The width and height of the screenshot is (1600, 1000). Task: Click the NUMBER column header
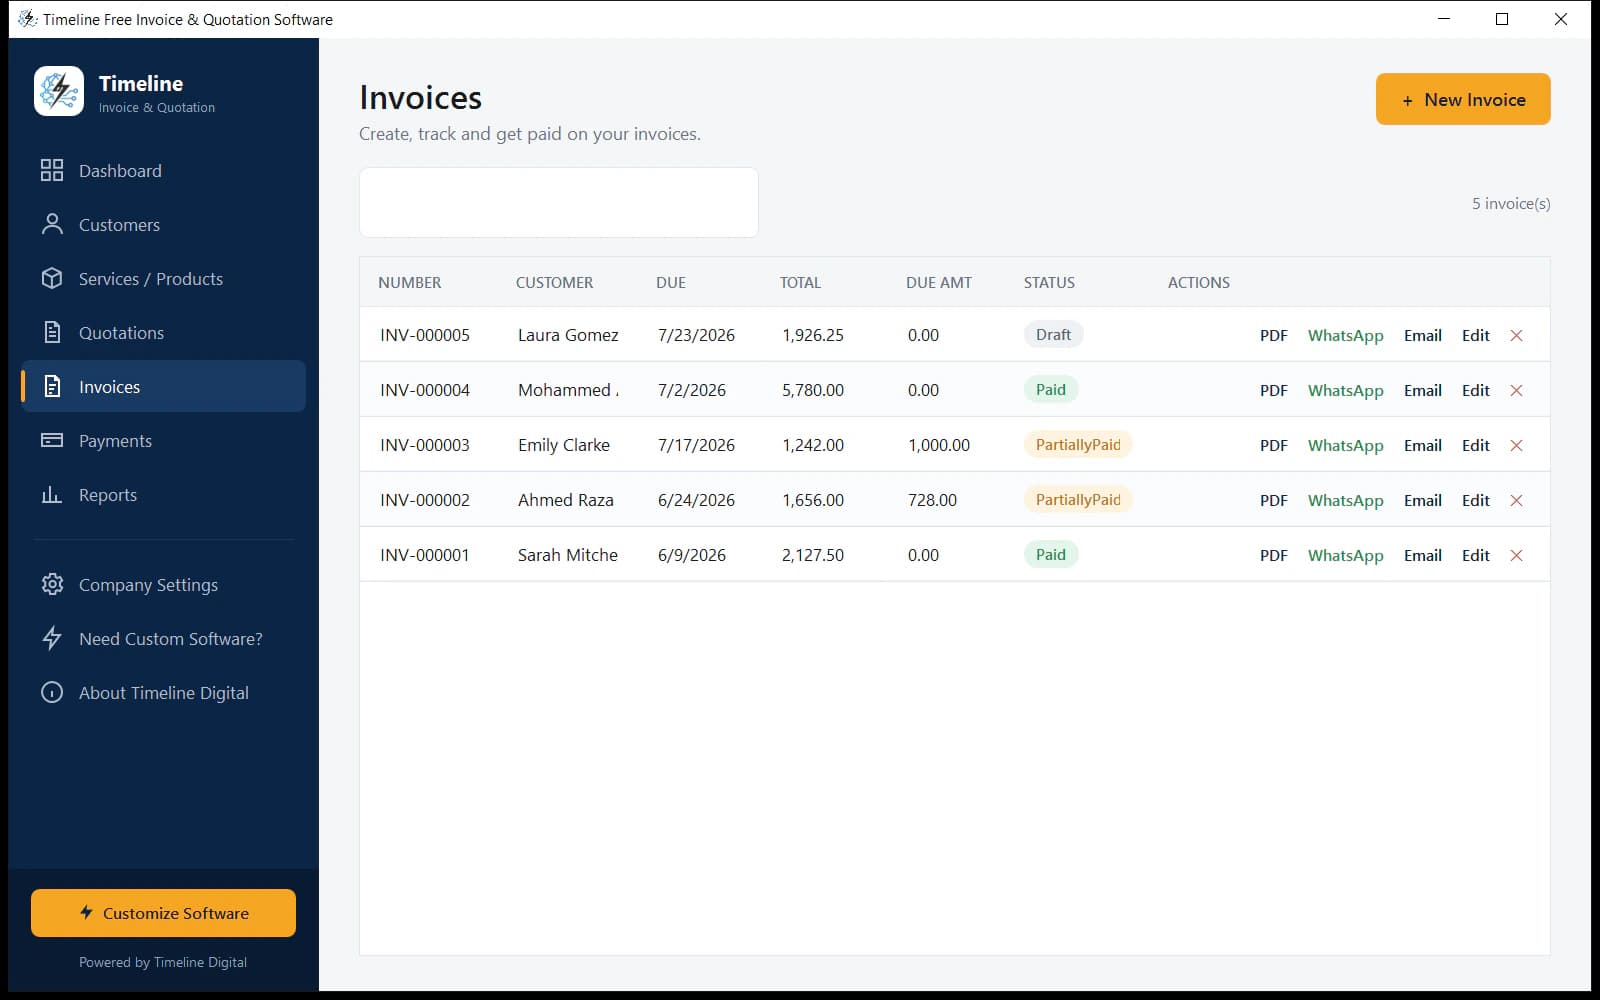tap(409, 282)
